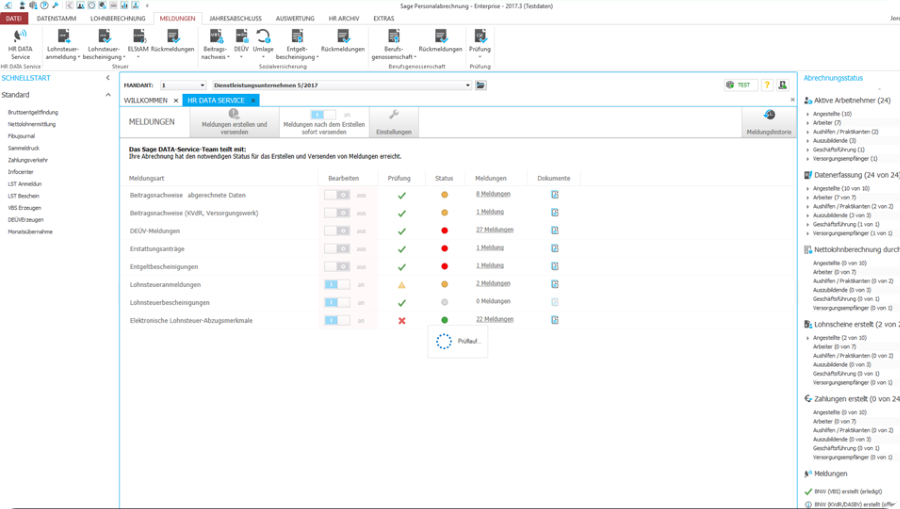
Task: Open the Beitragsnachweise abgerechnete Daten document icon
Action: pos(554,195)
